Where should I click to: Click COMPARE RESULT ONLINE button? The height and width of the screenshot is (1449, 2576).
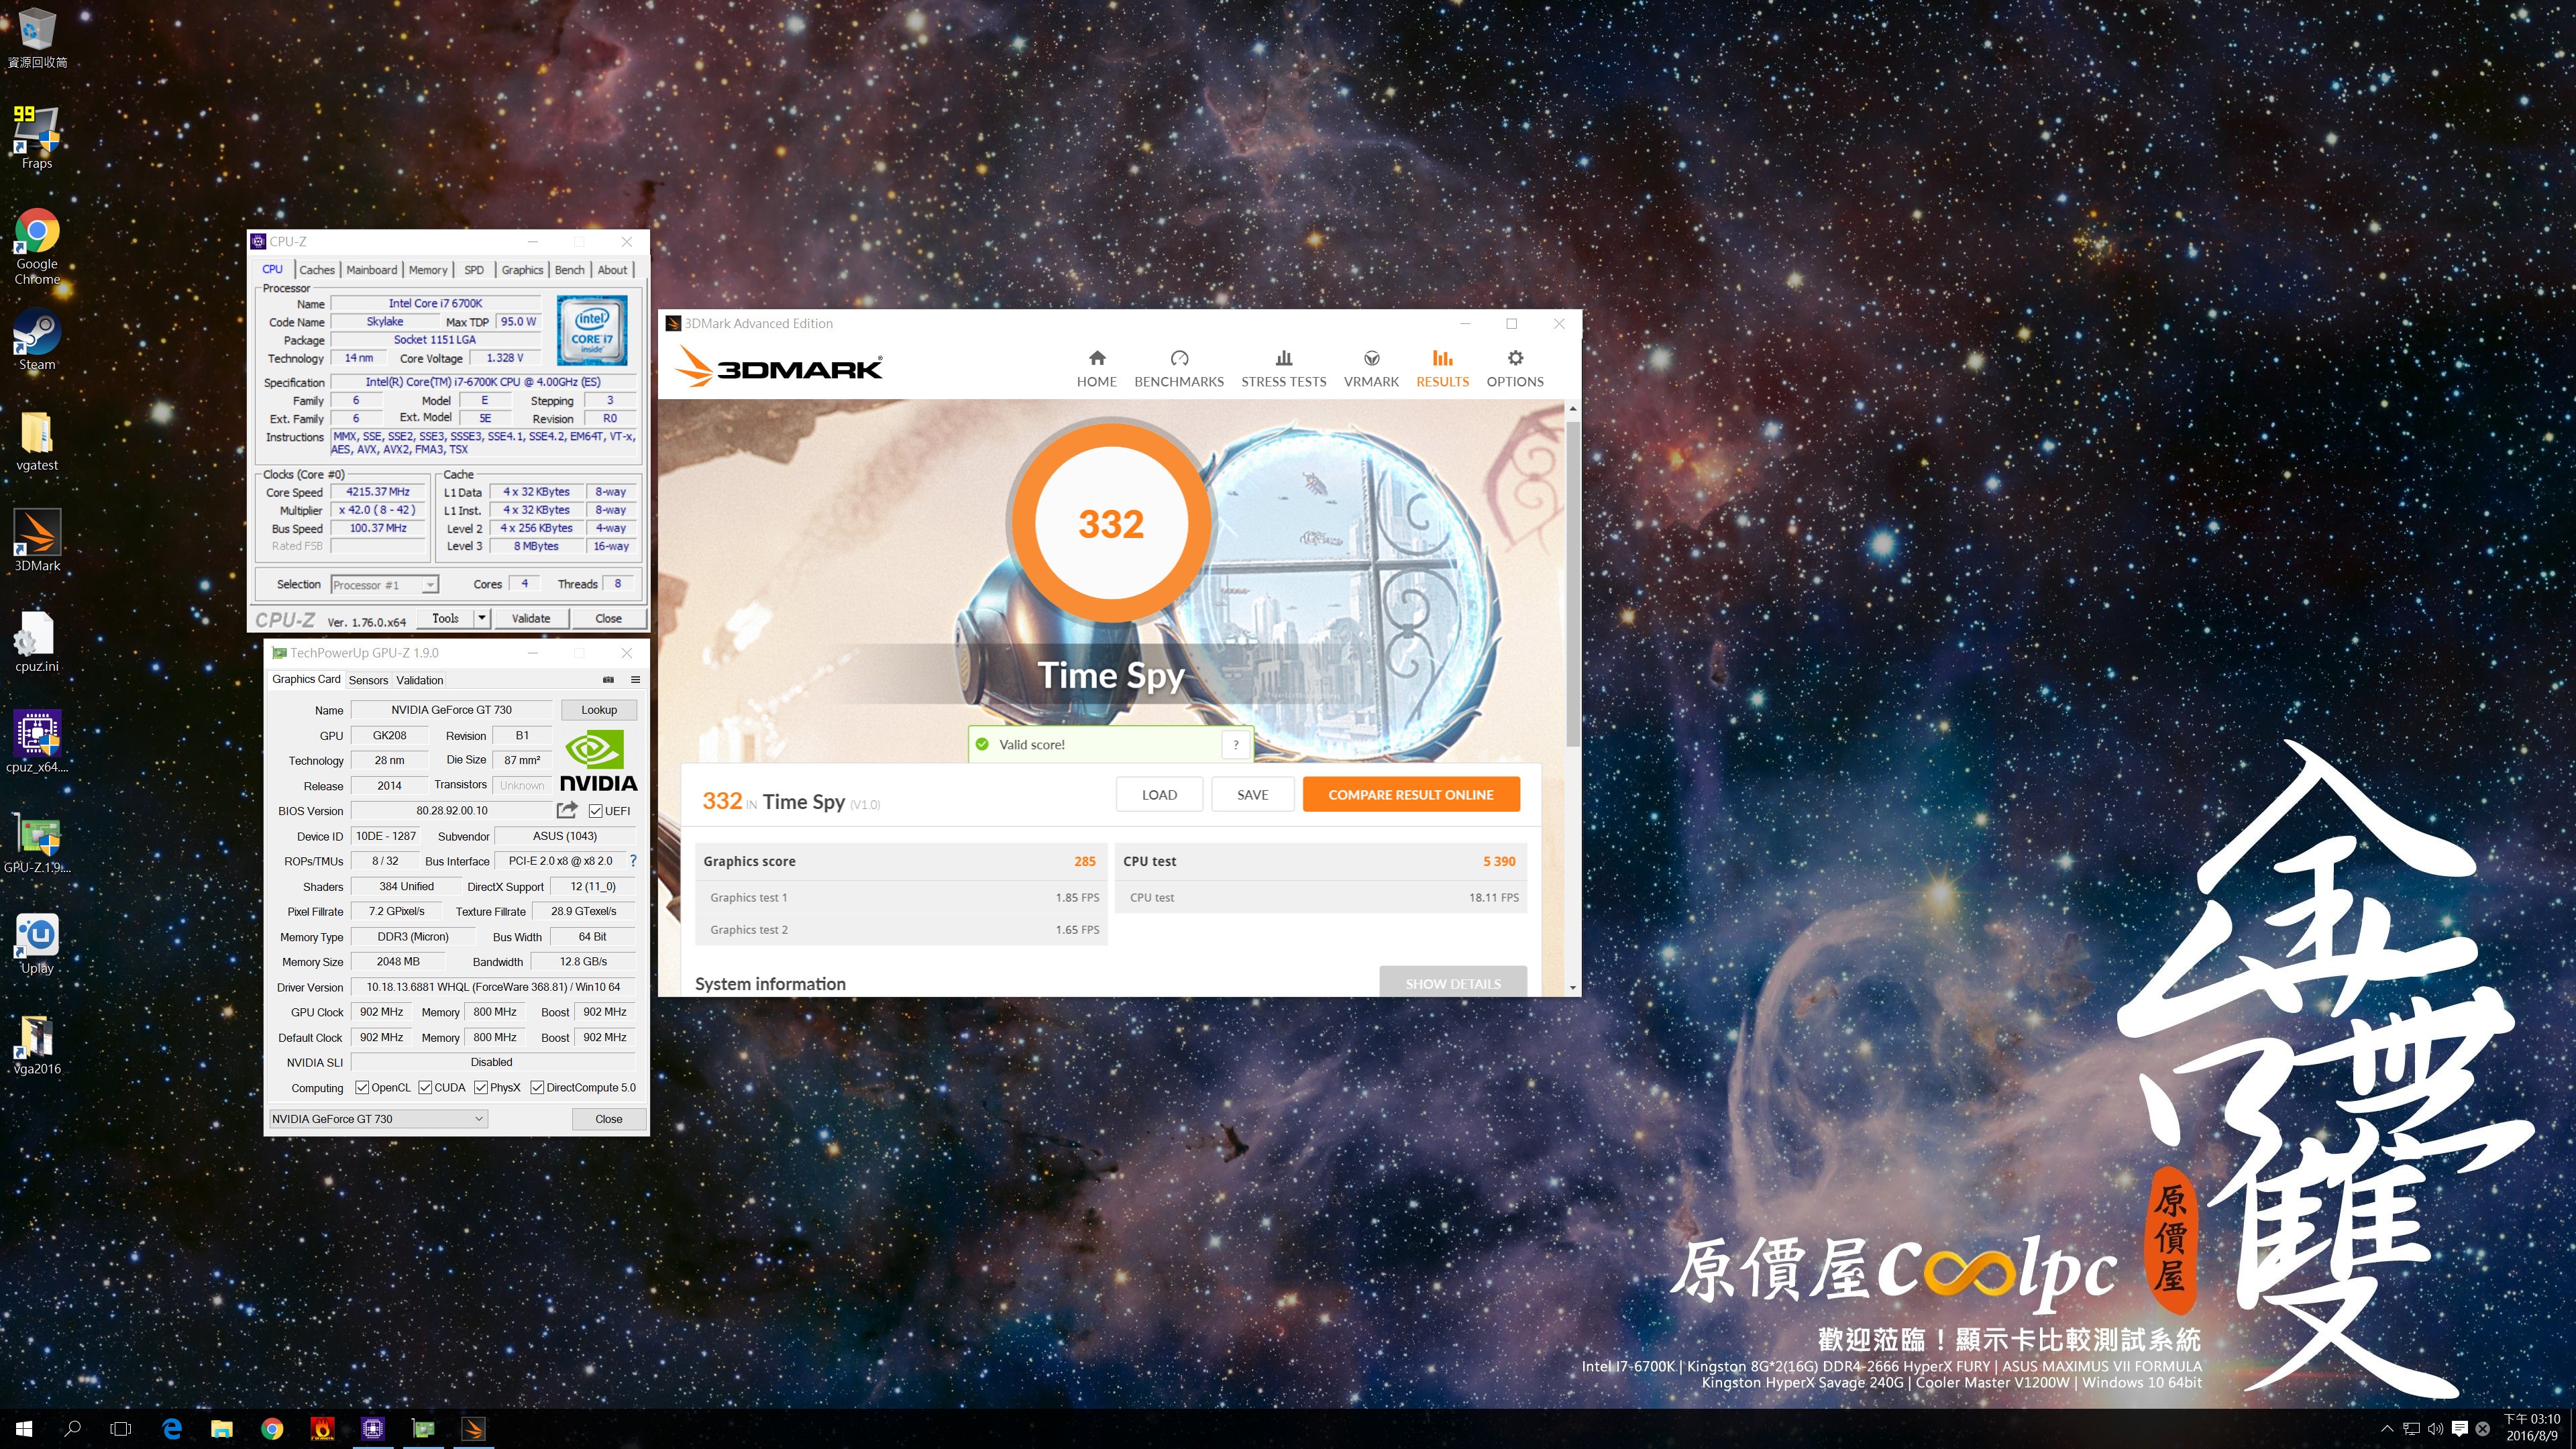pyautogui.click(x=1411, y=794)
